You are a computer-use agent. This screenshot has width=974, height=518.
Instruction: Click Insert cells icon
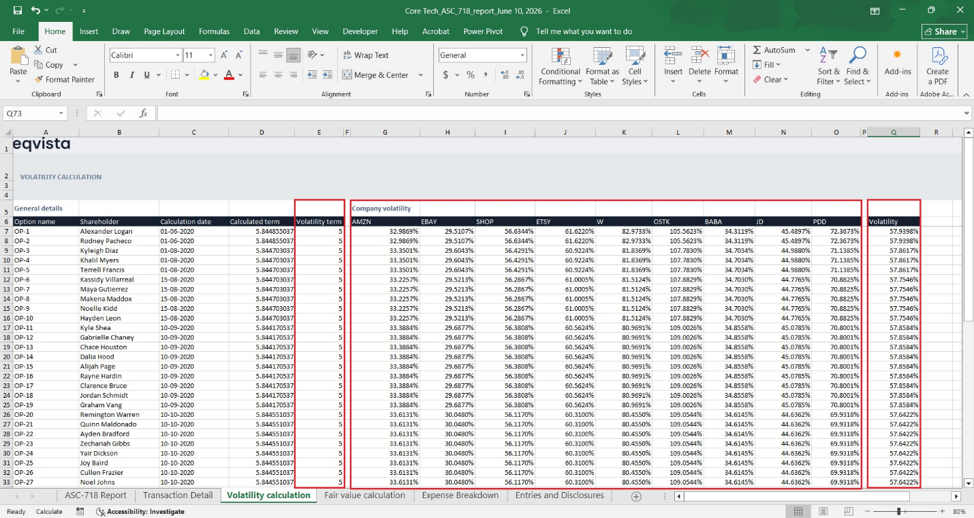click(673, 56)
